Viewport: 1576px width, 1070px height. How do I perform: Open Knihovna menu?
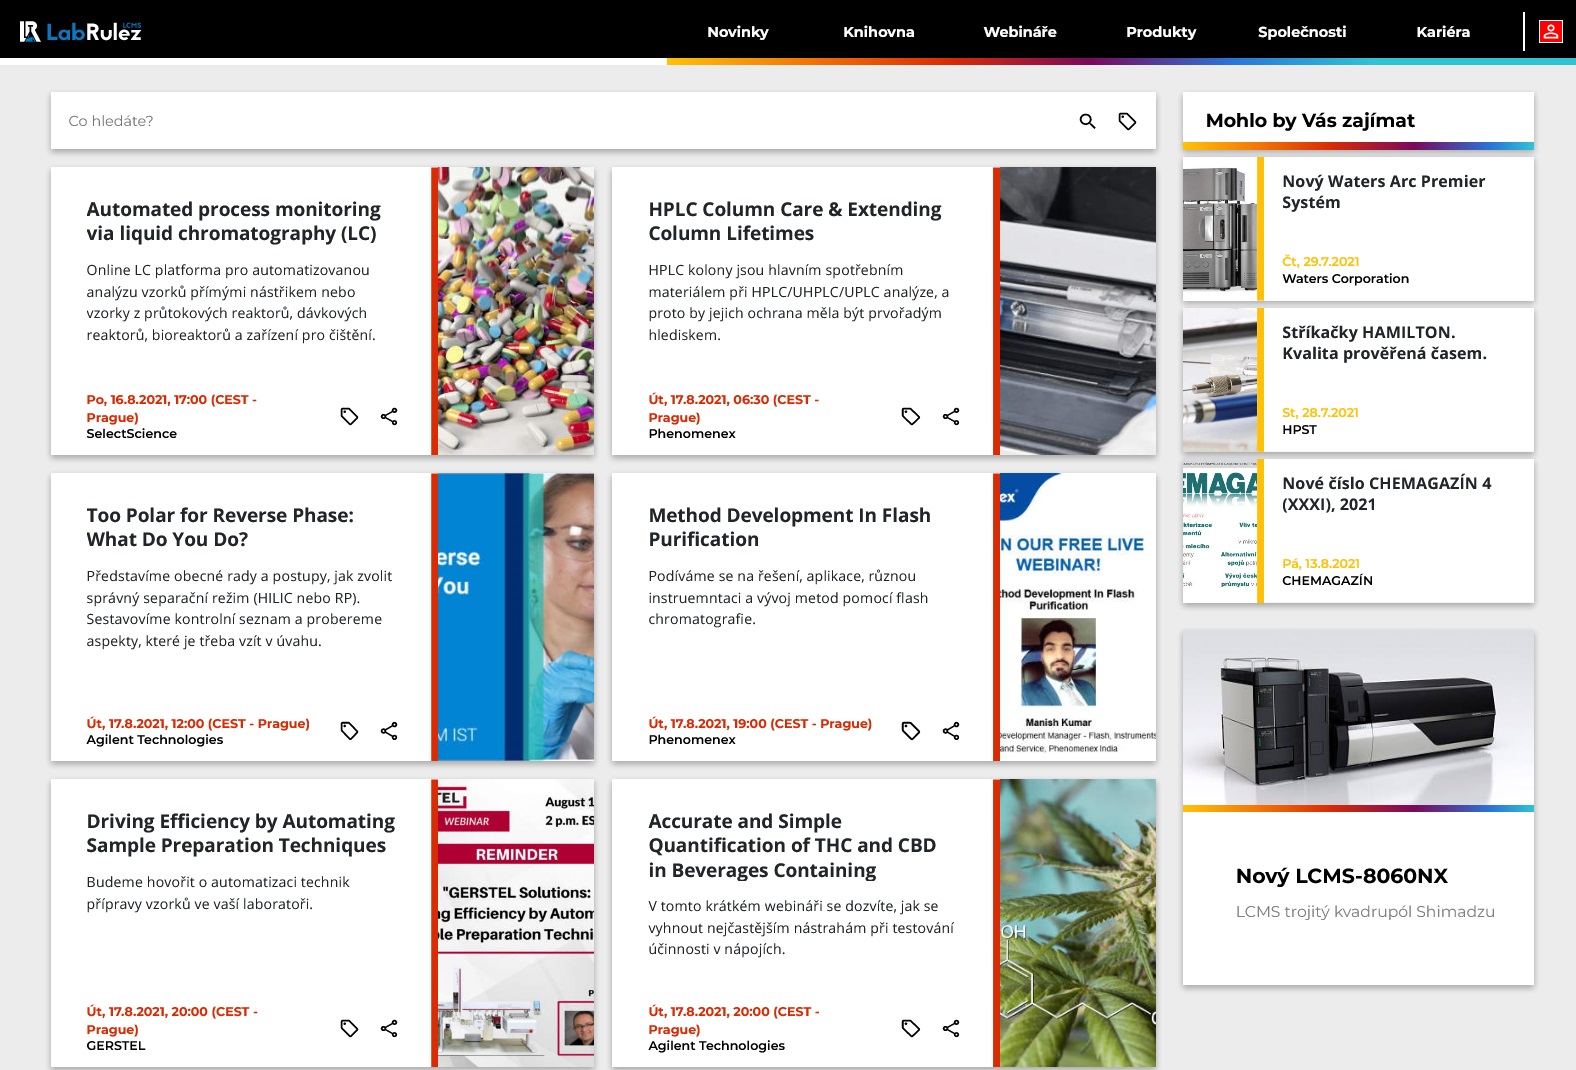[x=879, y=32]
